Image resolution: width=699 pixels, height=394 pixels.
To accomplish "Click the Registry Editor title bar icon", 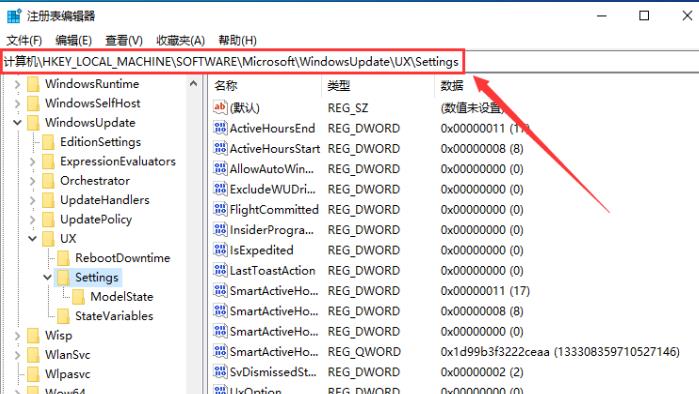I will (14, 16).
